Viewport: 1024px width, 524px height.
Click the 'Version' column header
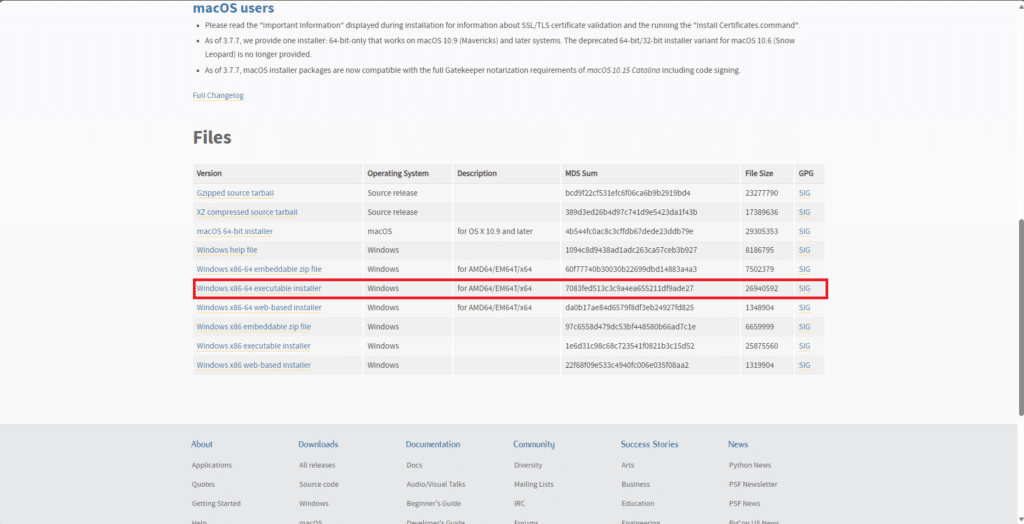point(209,174)
